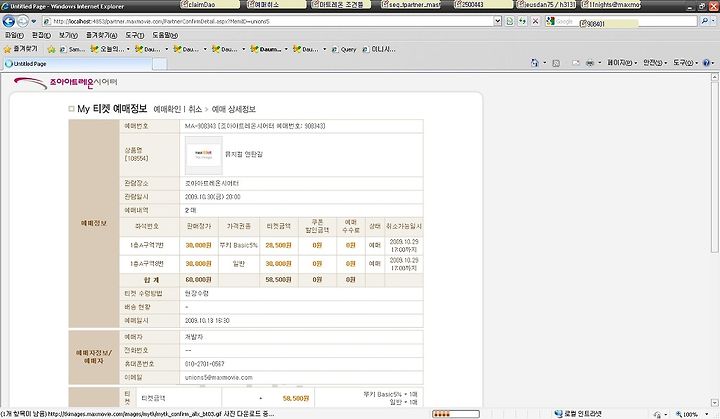Select the Untitled Page browser tab
The width and height of the screenshot is (720, 419).
pyautogui.click(x=77, y=64)
